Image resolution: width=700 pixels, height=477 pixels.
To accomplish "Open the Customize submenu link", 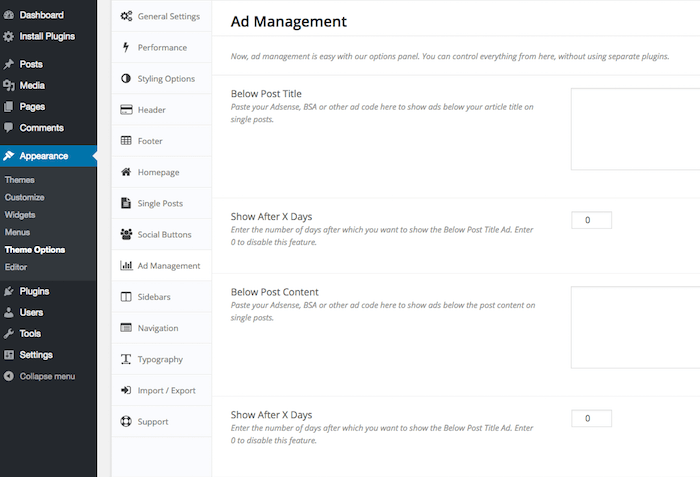I will pos(25,197).
